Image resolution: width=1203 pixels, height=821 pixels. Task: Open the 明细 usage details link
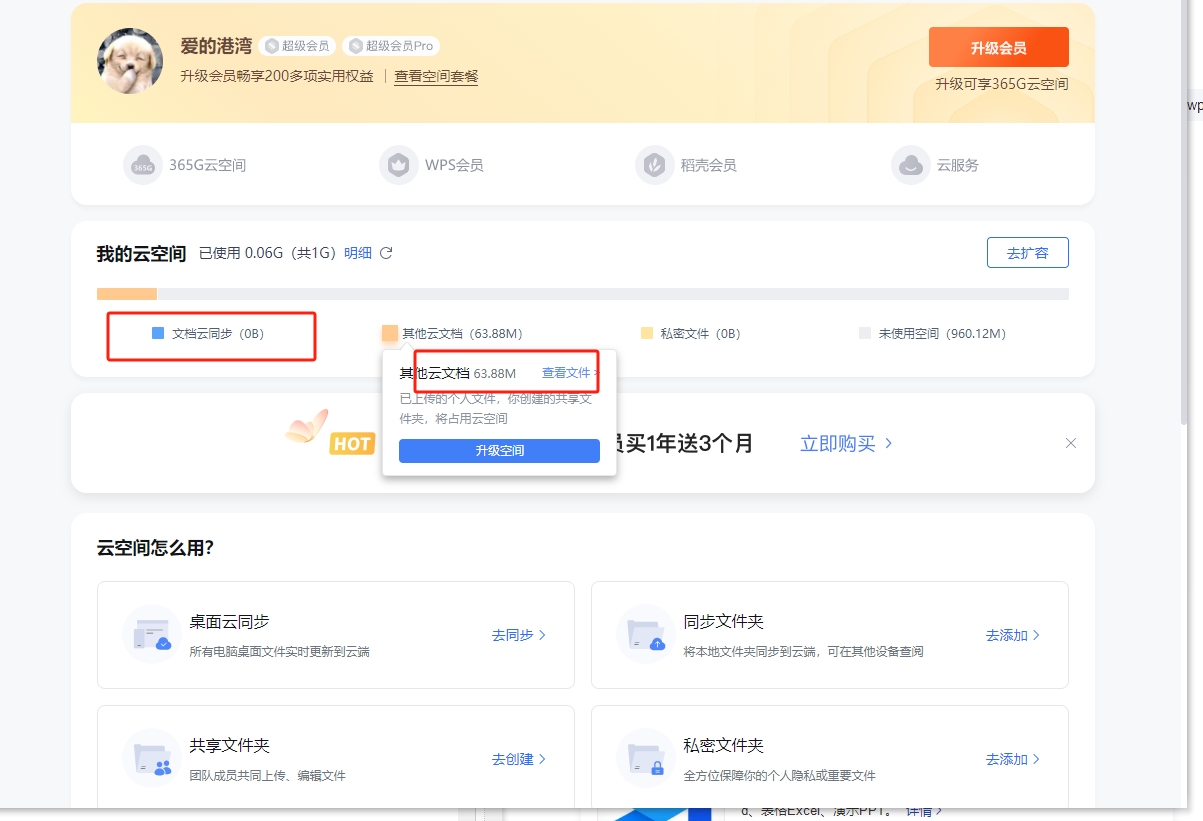pos(358,253)
